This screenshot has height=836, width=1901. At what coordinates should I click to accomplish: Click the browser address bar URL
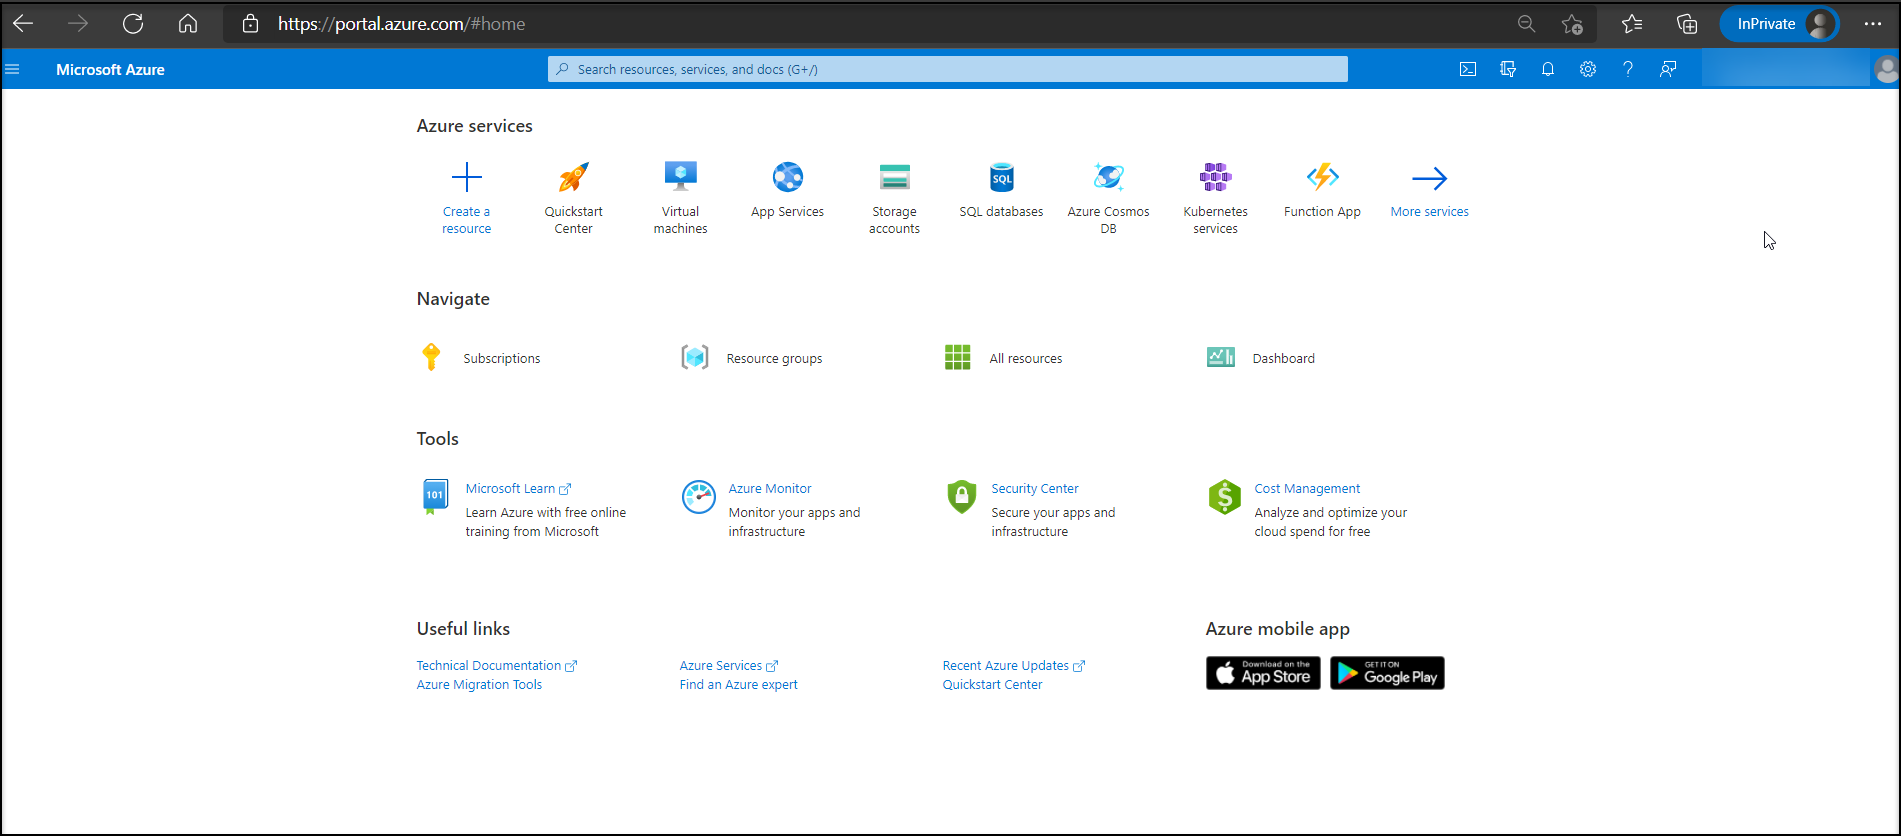click(402, 24)
